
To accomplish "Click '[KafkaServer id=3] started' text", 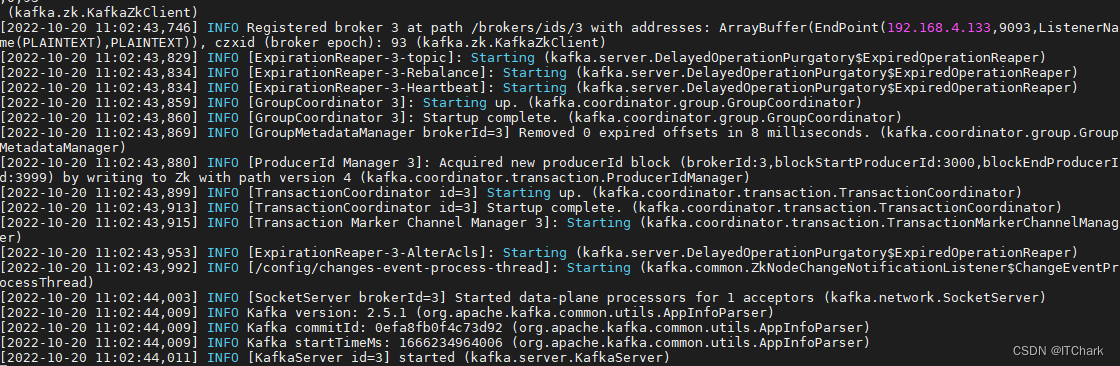I will click(x=351, y=357).
